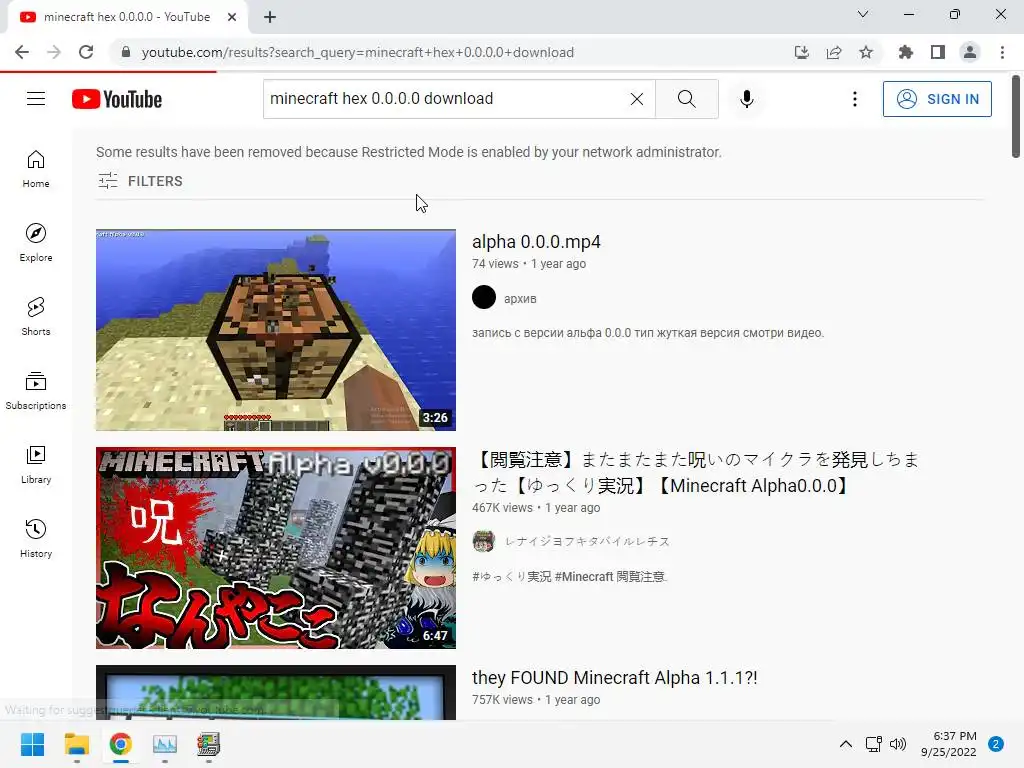Close the YouTube browser tab
Viewport: 1024px width, 768px height.
click(x=232, y=17)
